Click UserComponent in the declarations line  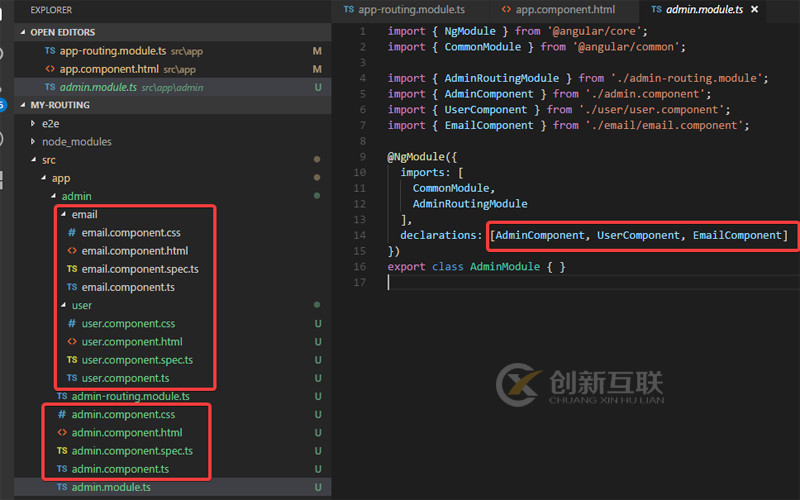(x=638, y=235)
